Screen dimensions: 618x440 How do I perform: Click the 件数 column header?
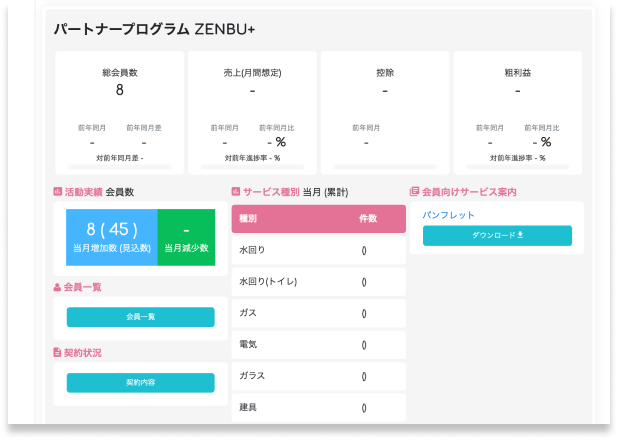point(367,217)
